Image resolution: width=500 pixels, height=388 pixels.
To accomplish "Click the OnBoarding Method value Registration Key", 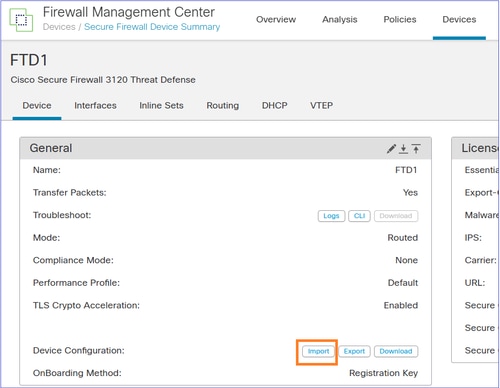I will pos(383,373).
